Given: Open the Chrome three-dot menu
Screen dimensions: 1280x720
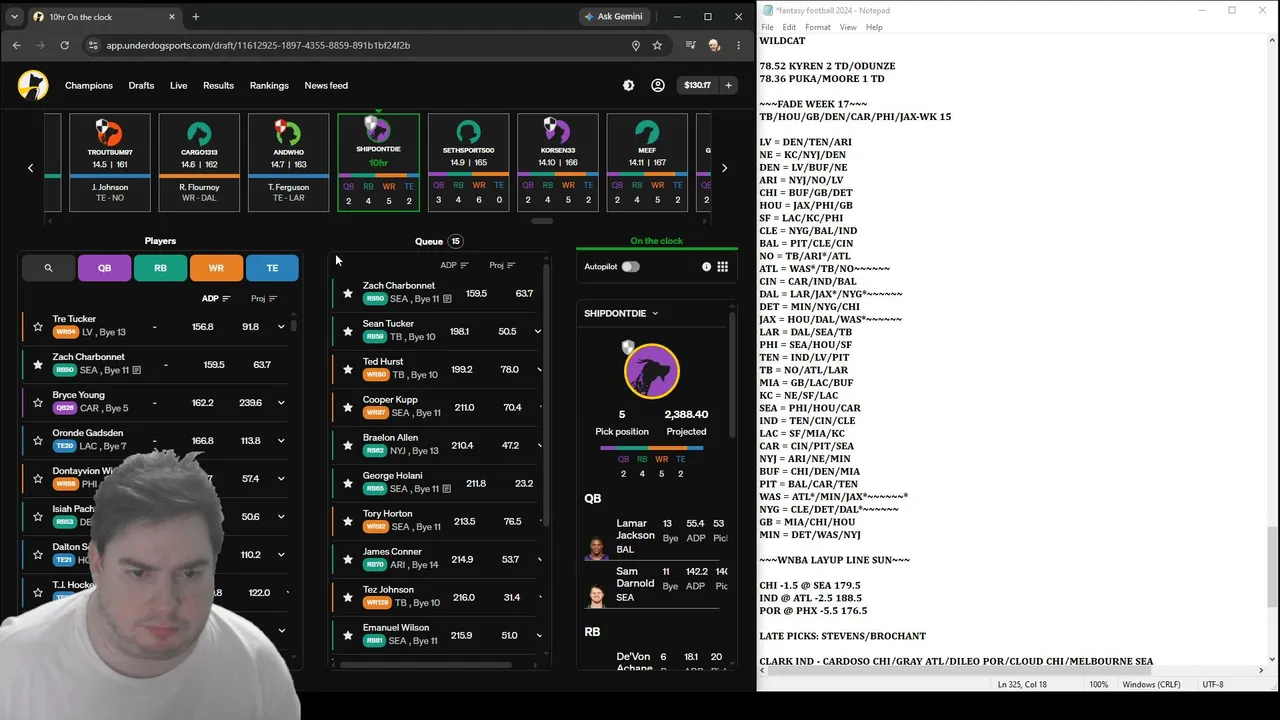Looking at the screenshot, I should pos(738,45).
